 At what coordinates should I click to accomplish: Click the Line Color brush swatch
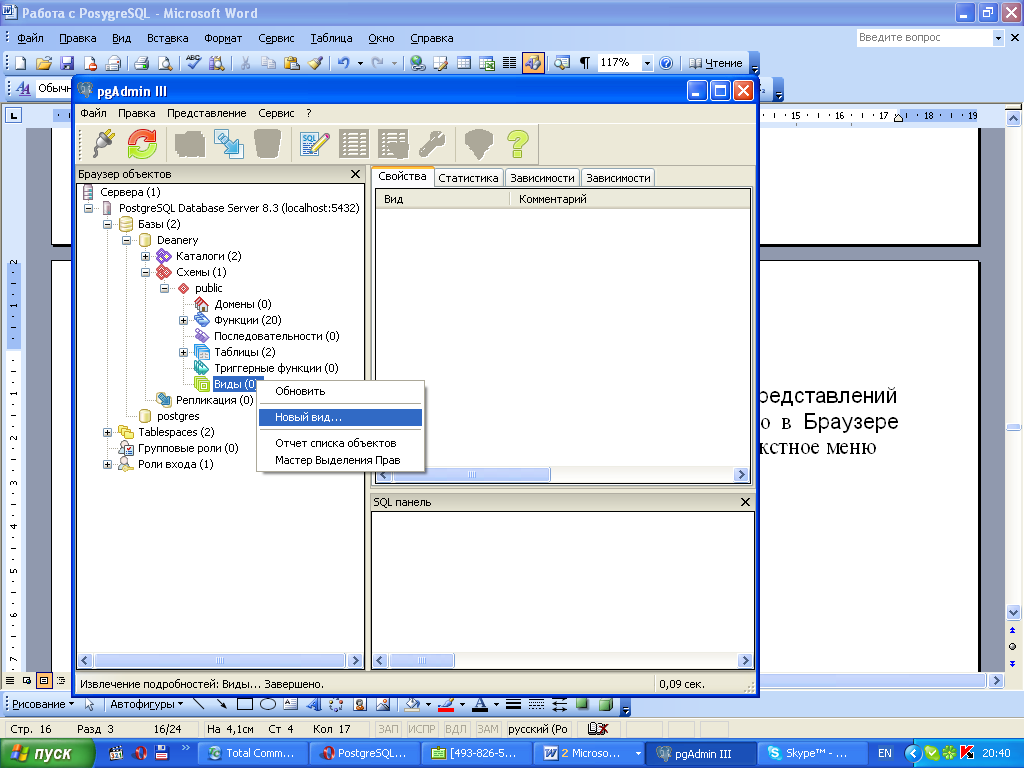(447, 704)
